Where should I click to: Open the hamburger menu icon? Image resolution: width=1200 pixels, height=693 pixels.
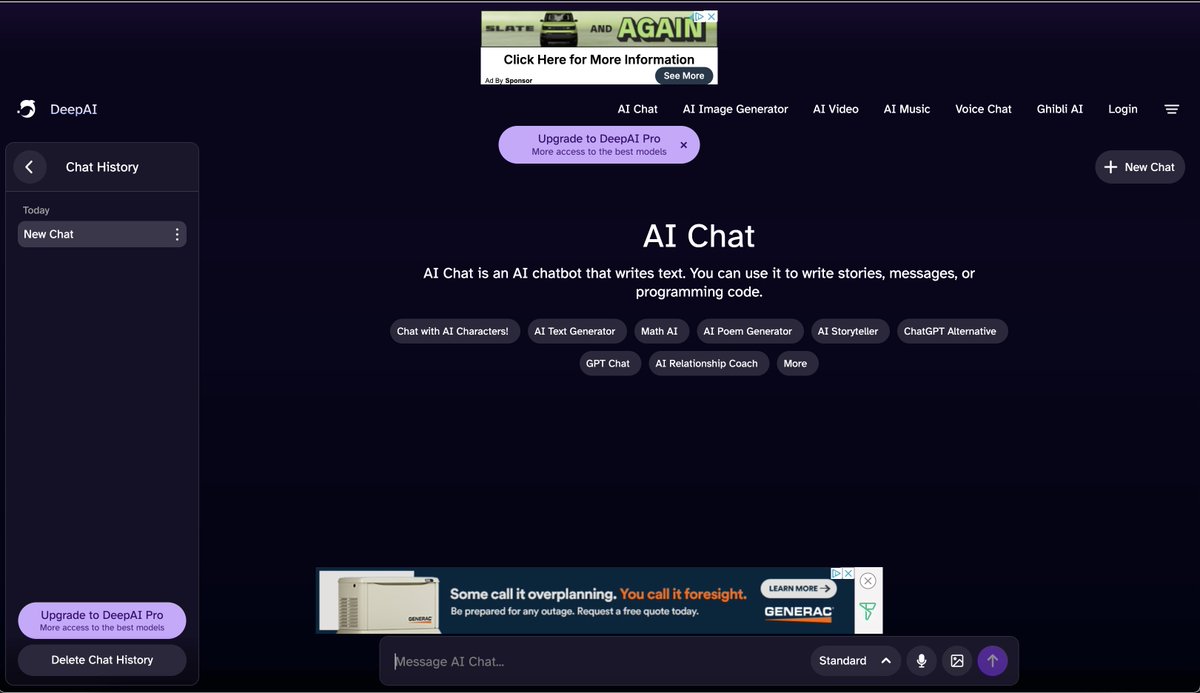click(1172, 109)
